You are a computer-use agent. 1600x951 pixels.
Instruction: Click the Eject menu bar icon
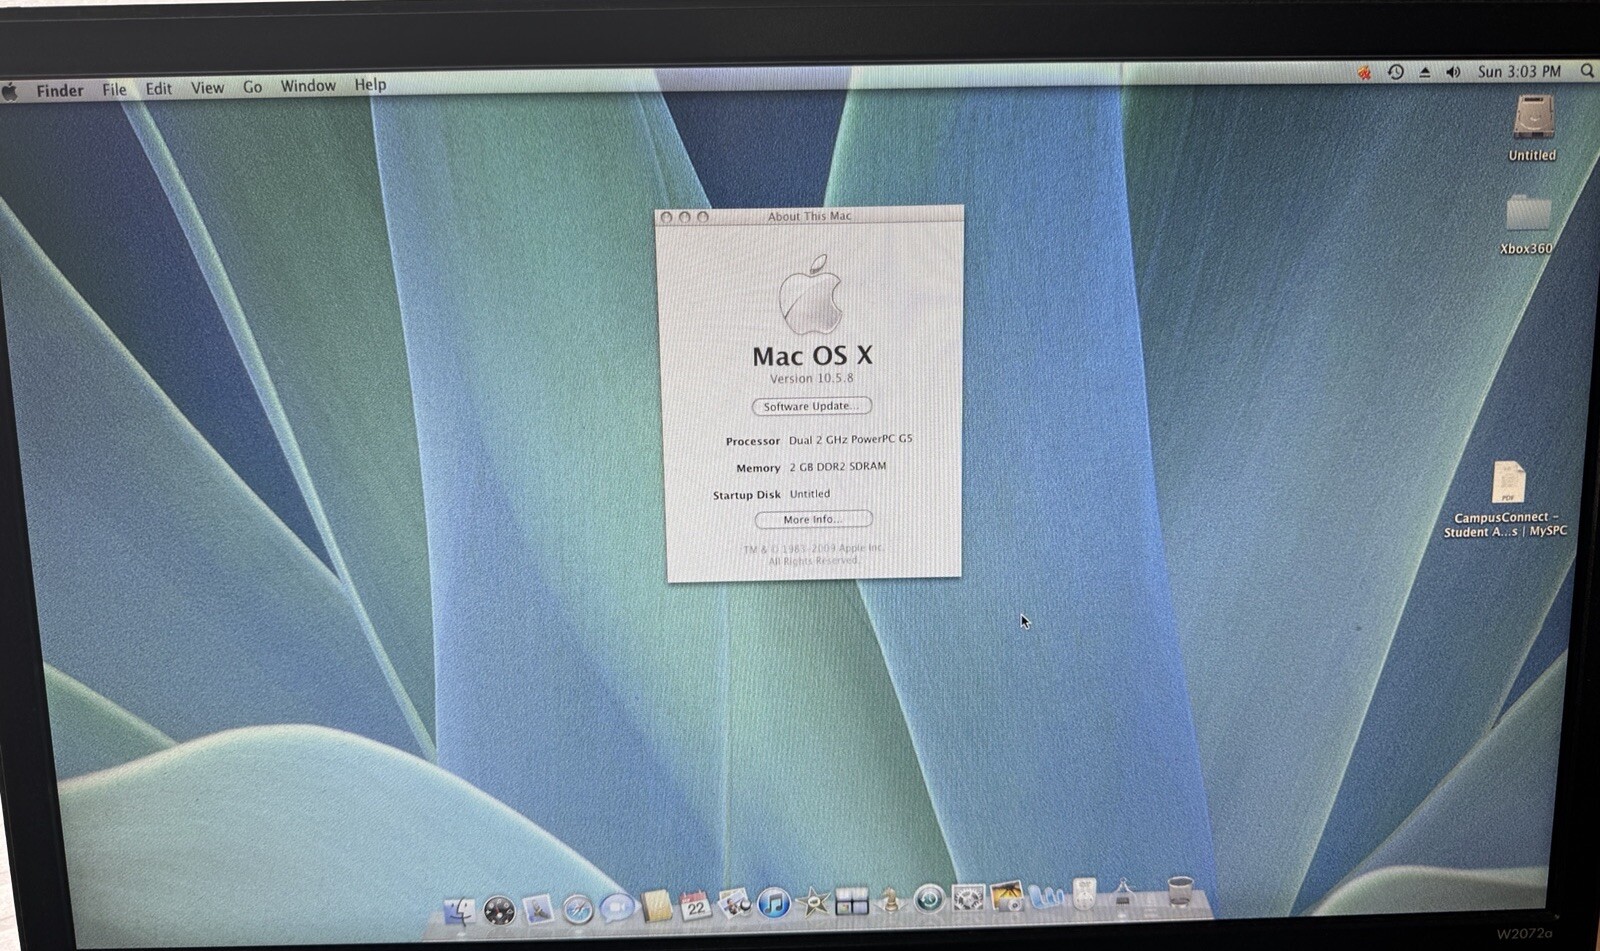pos(1425,72)
